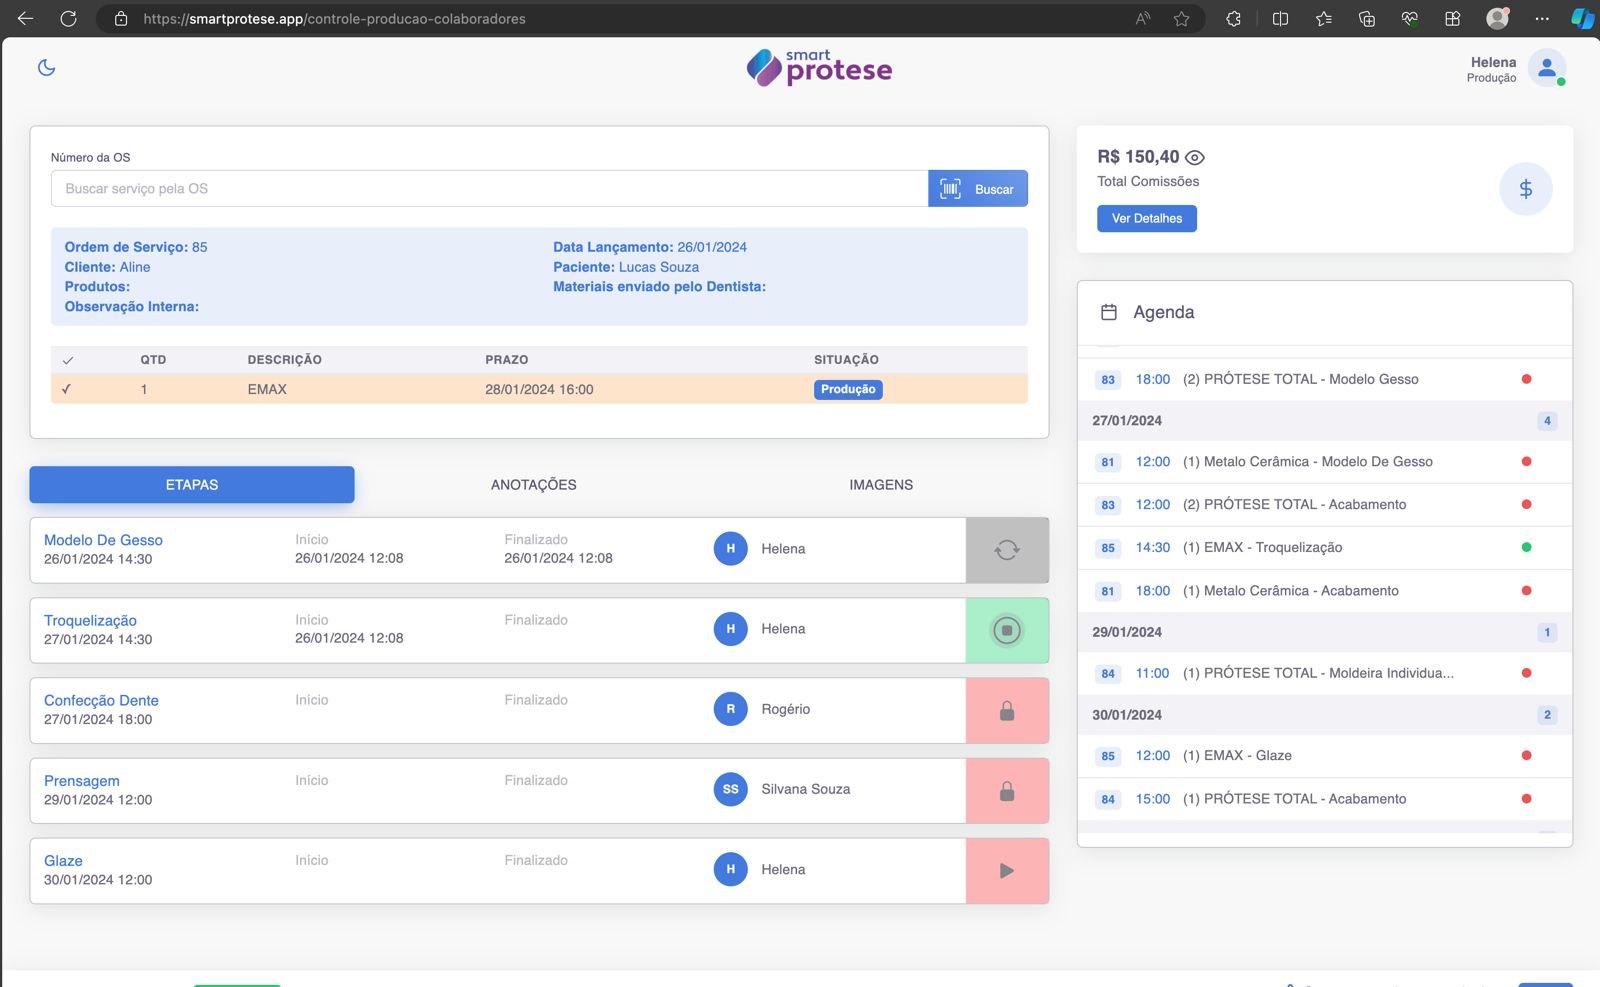Click Silvana Souza's SS avatar
Viewport: 1600px width, 987px height.
pyautogui.click(x=730, y=789)
